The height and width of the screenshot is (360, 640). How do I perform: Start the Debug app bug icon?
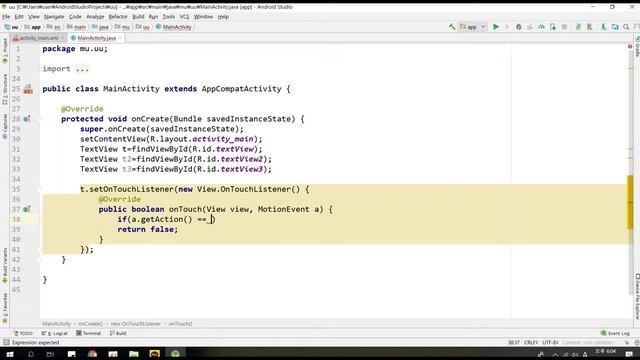click(518, 27)
